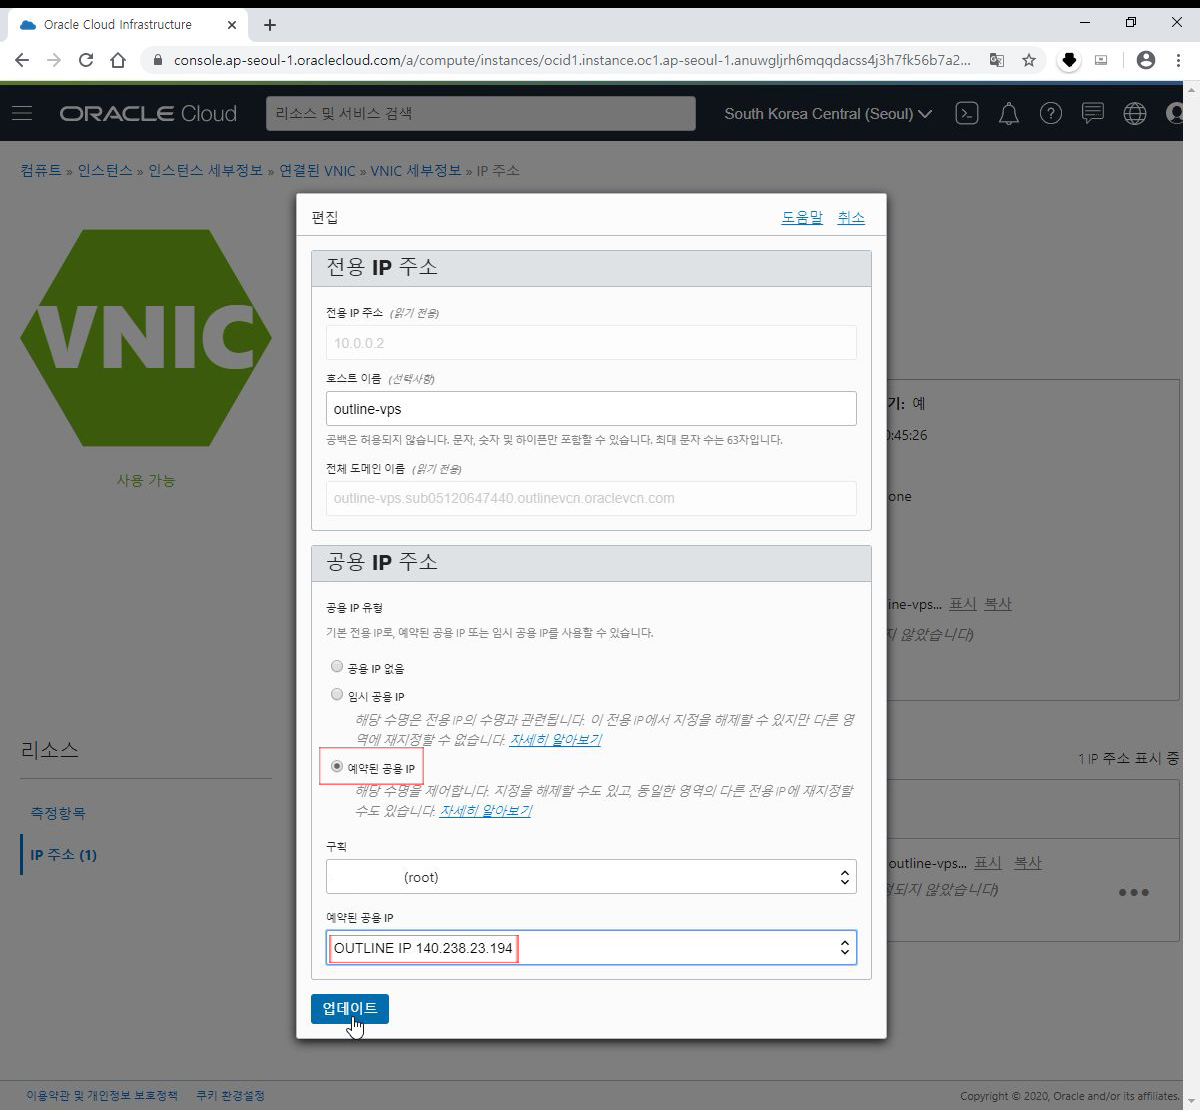1200x1110 pixels.
Task: Open Chrome profile avatar icon
Action: click(x=1146, y=60)
